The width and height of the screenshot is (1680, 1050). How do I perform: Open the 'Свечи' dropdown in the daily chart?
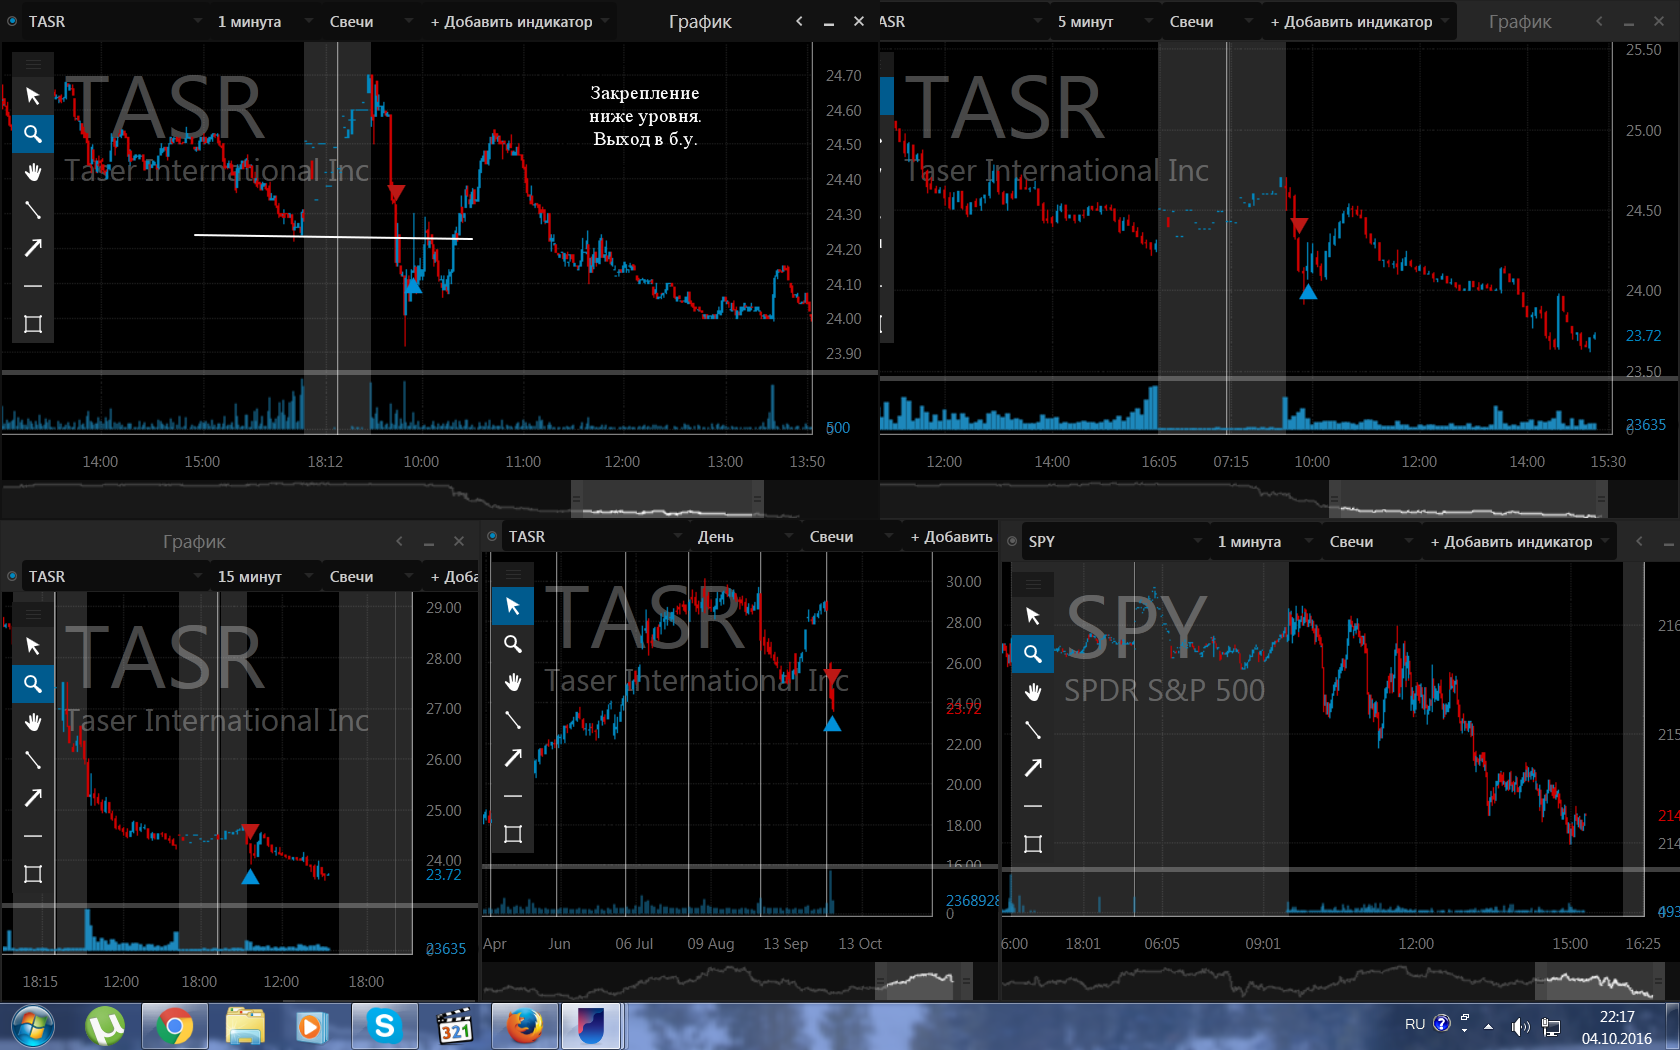(850, 536)
